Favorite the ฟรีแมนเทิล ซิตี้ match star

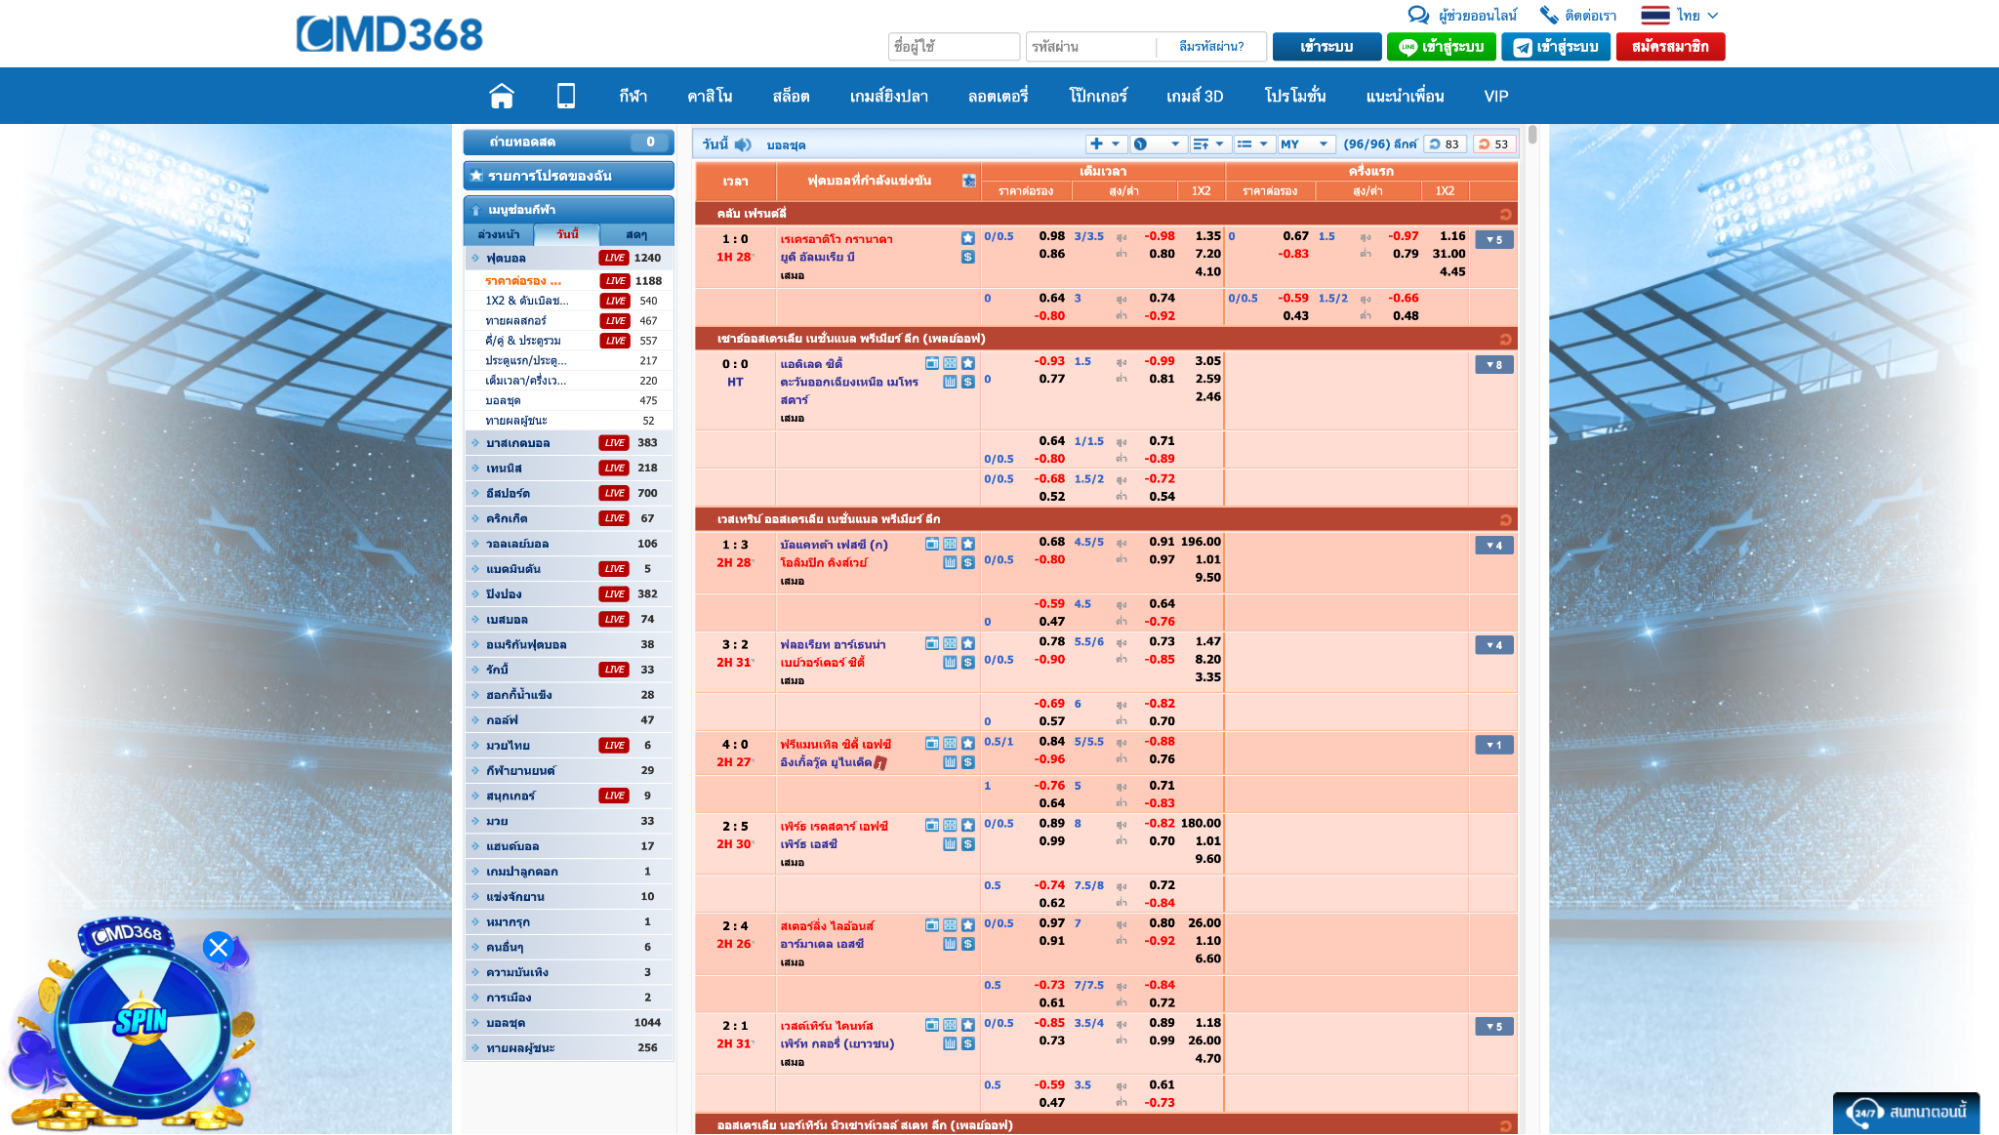tap(968, 744)
